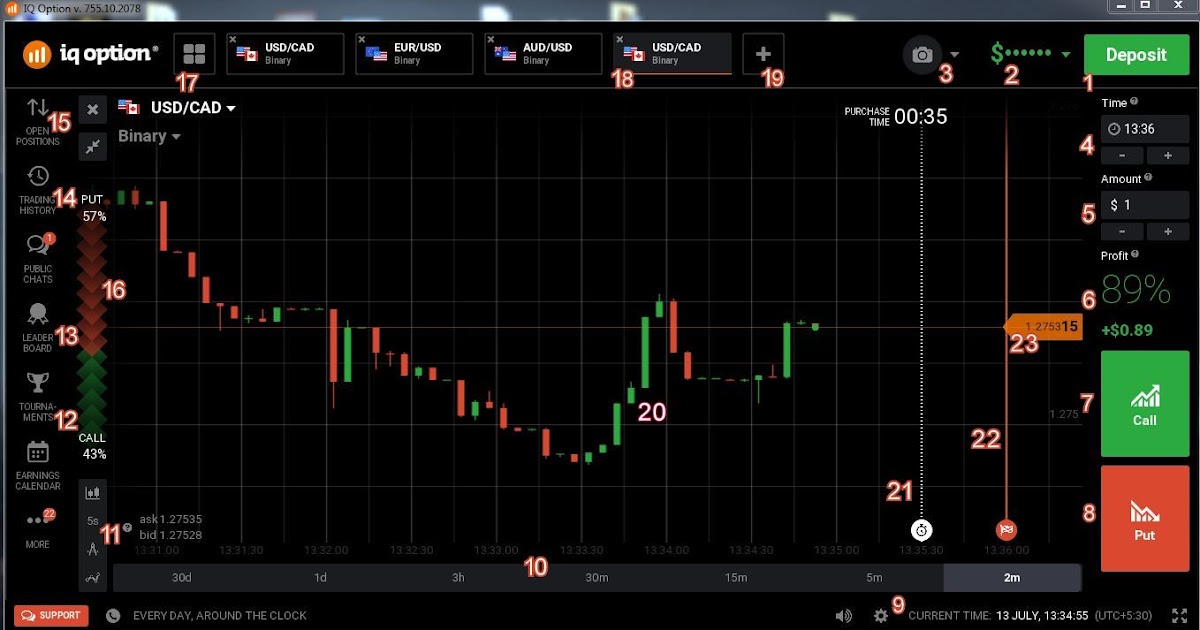Image resolution: width=1200 pixels, height=630 pixels.
Task: Decrease amount with minus button
Action: 1122,232
